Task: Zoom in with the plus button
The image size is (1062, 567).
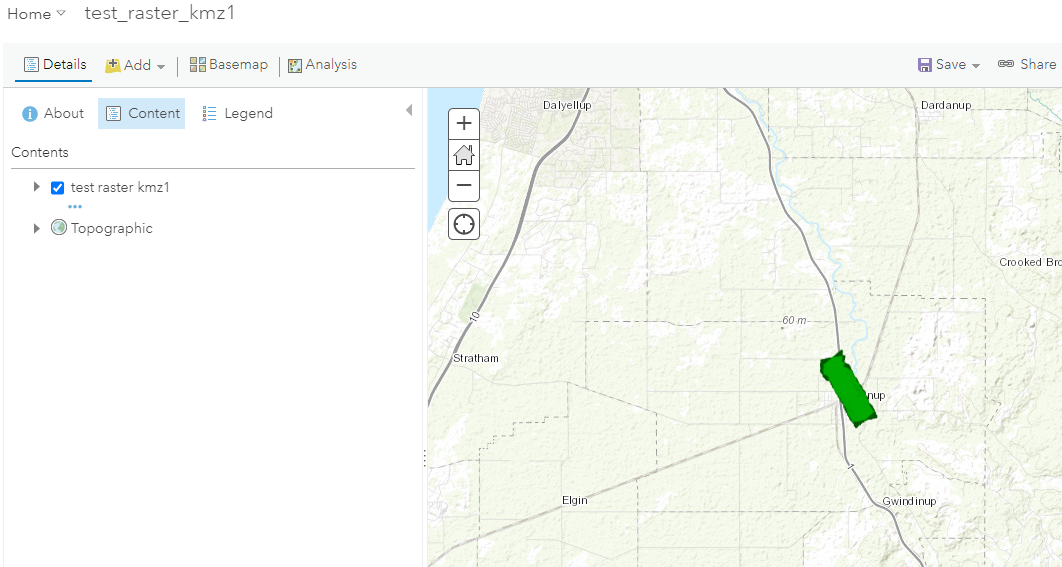Action: coord(464,123)
